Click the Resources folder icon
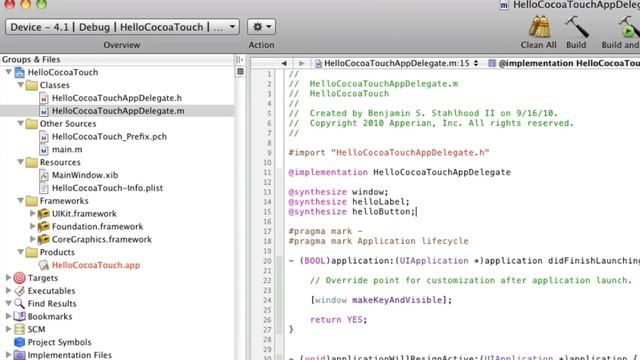 31,162
